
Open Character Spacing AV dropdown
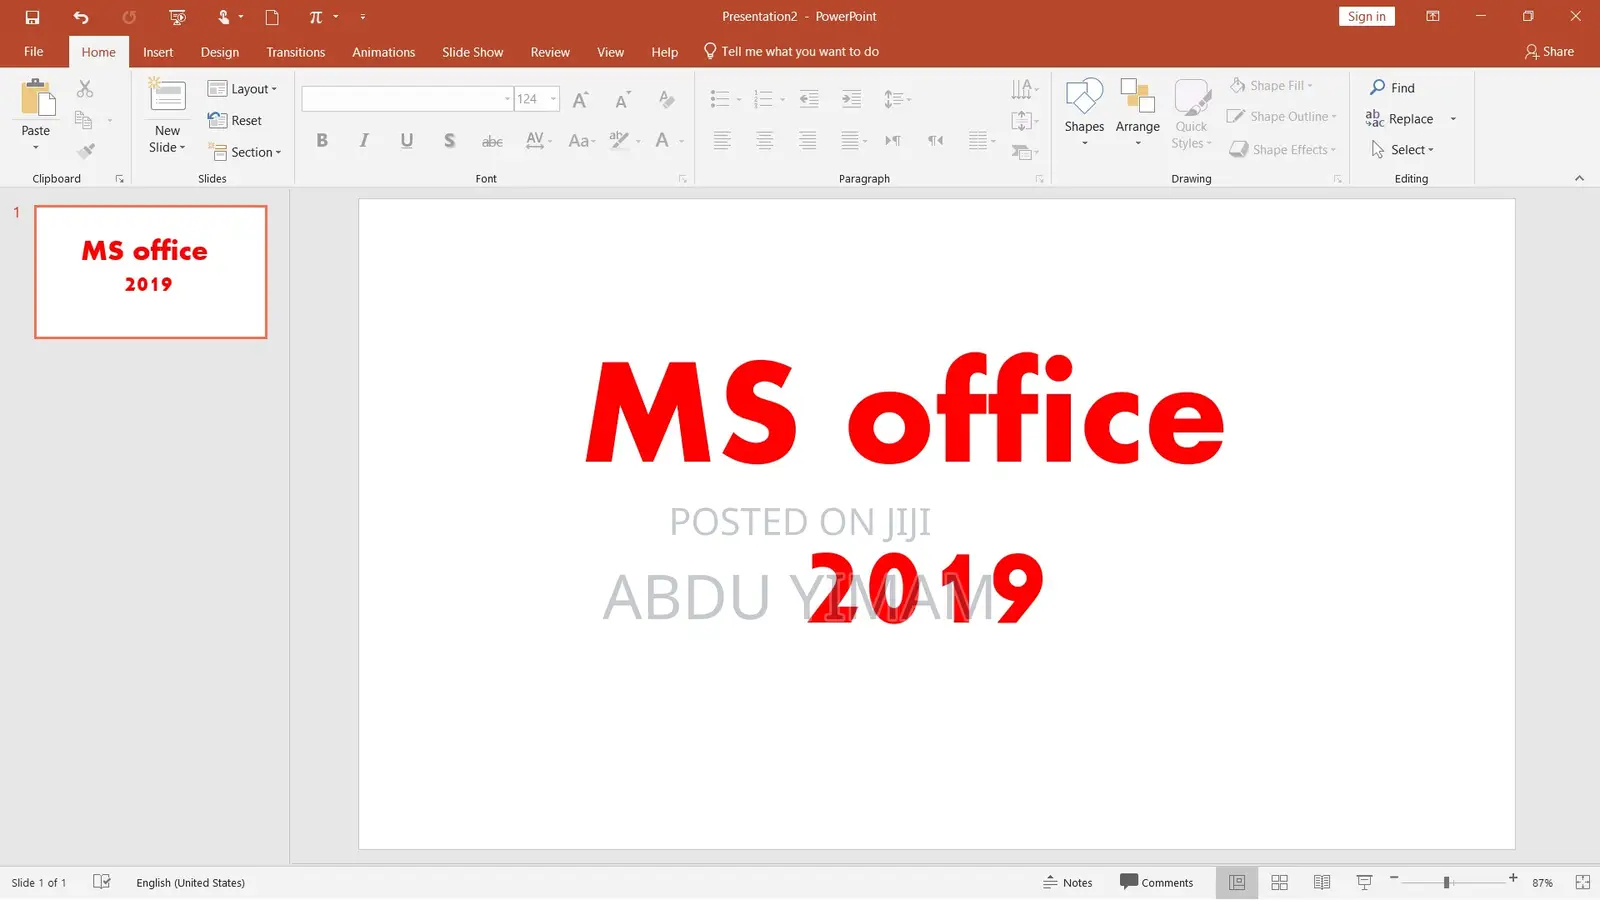tap(538, 141)
